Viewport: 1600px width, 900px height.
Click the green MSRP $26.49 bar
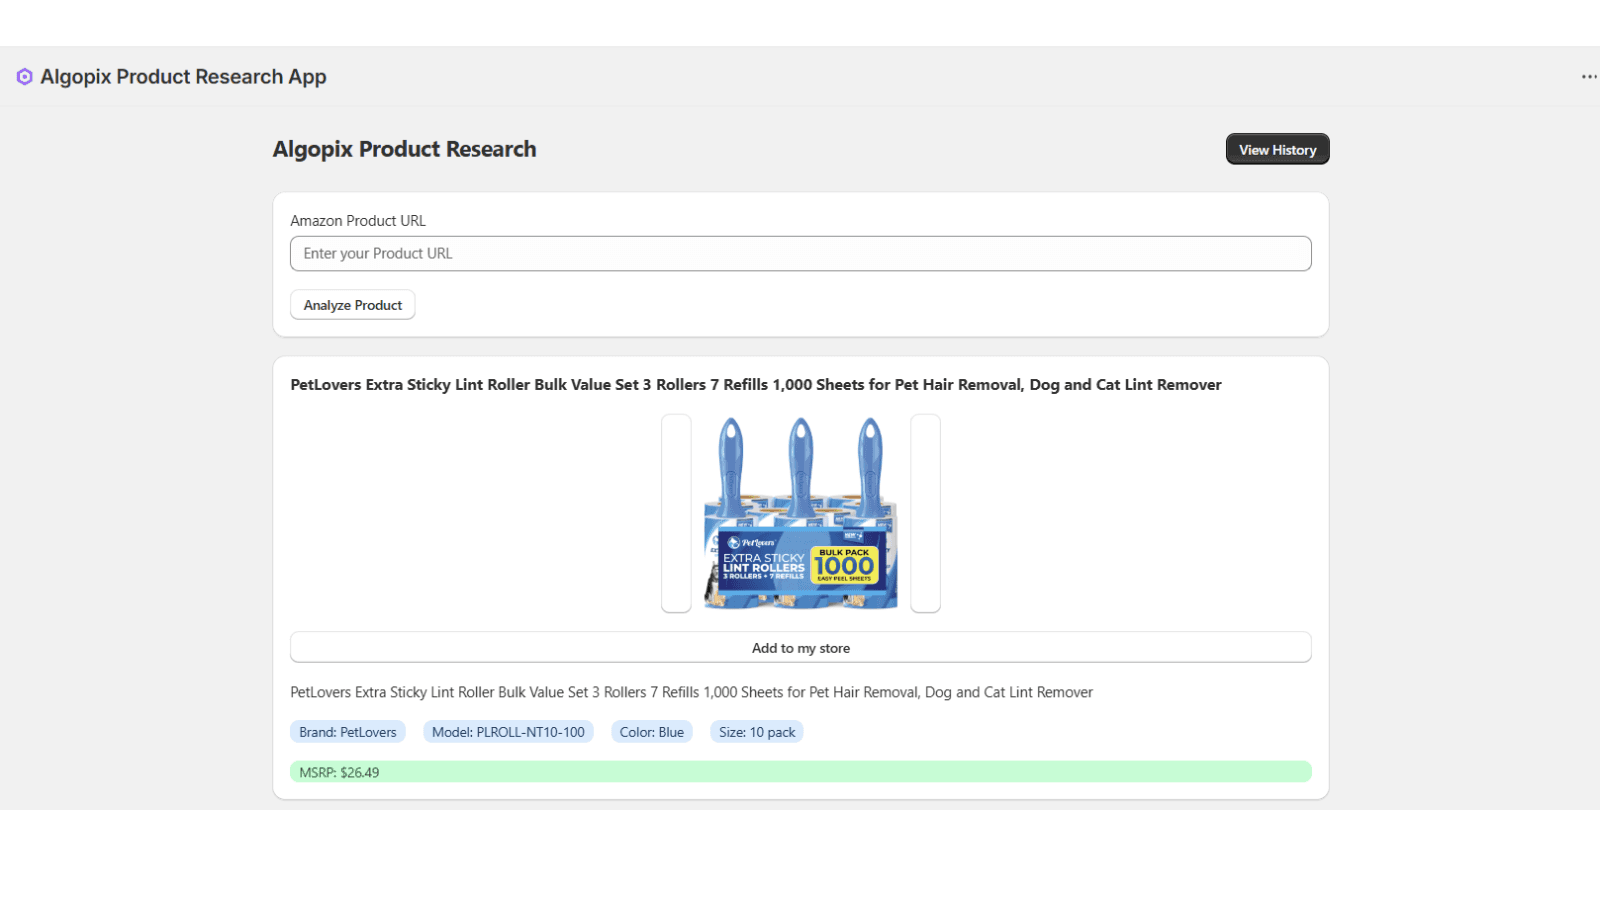(800, 772)
